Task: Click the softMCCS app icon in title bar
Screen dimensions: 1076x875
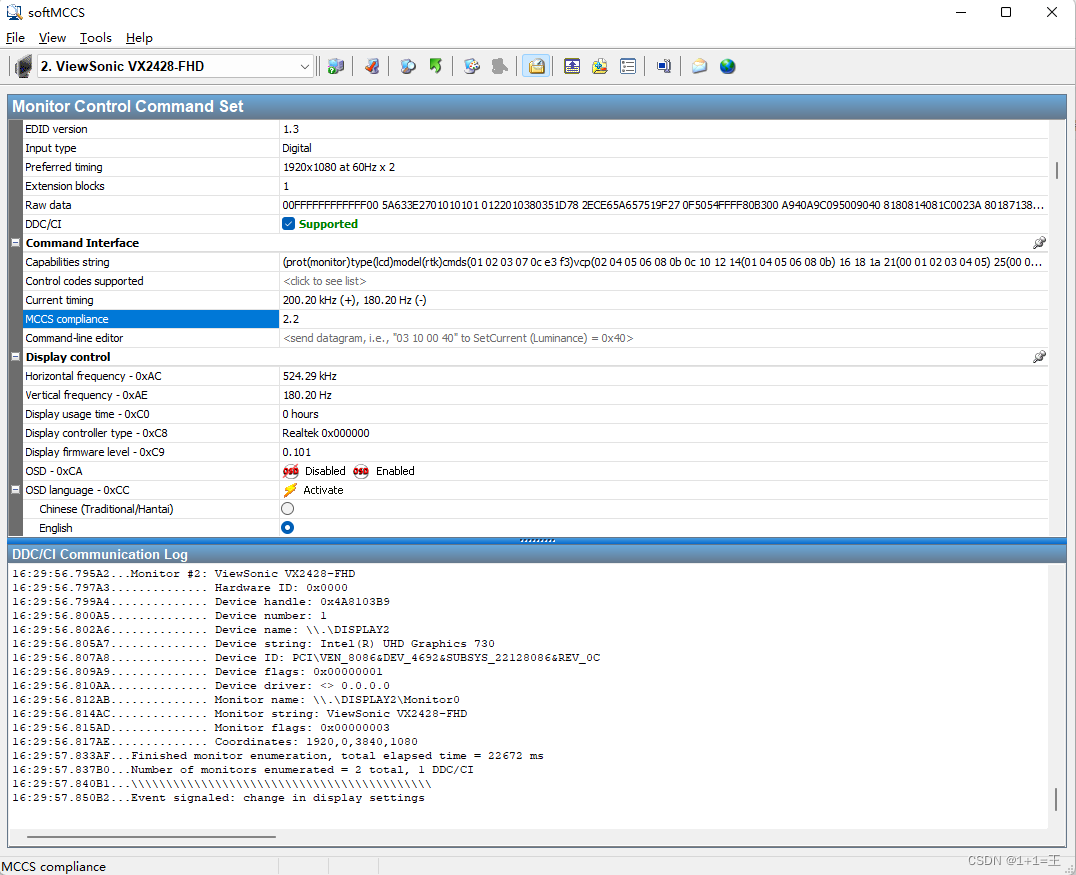Action: (14, 12)
